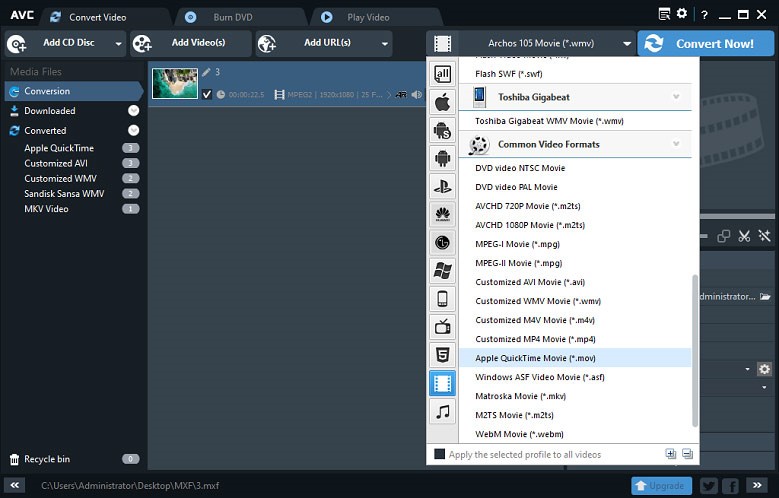Open the help question mark
The height and width of the screenshot is (498, 779).
[704, 15]
